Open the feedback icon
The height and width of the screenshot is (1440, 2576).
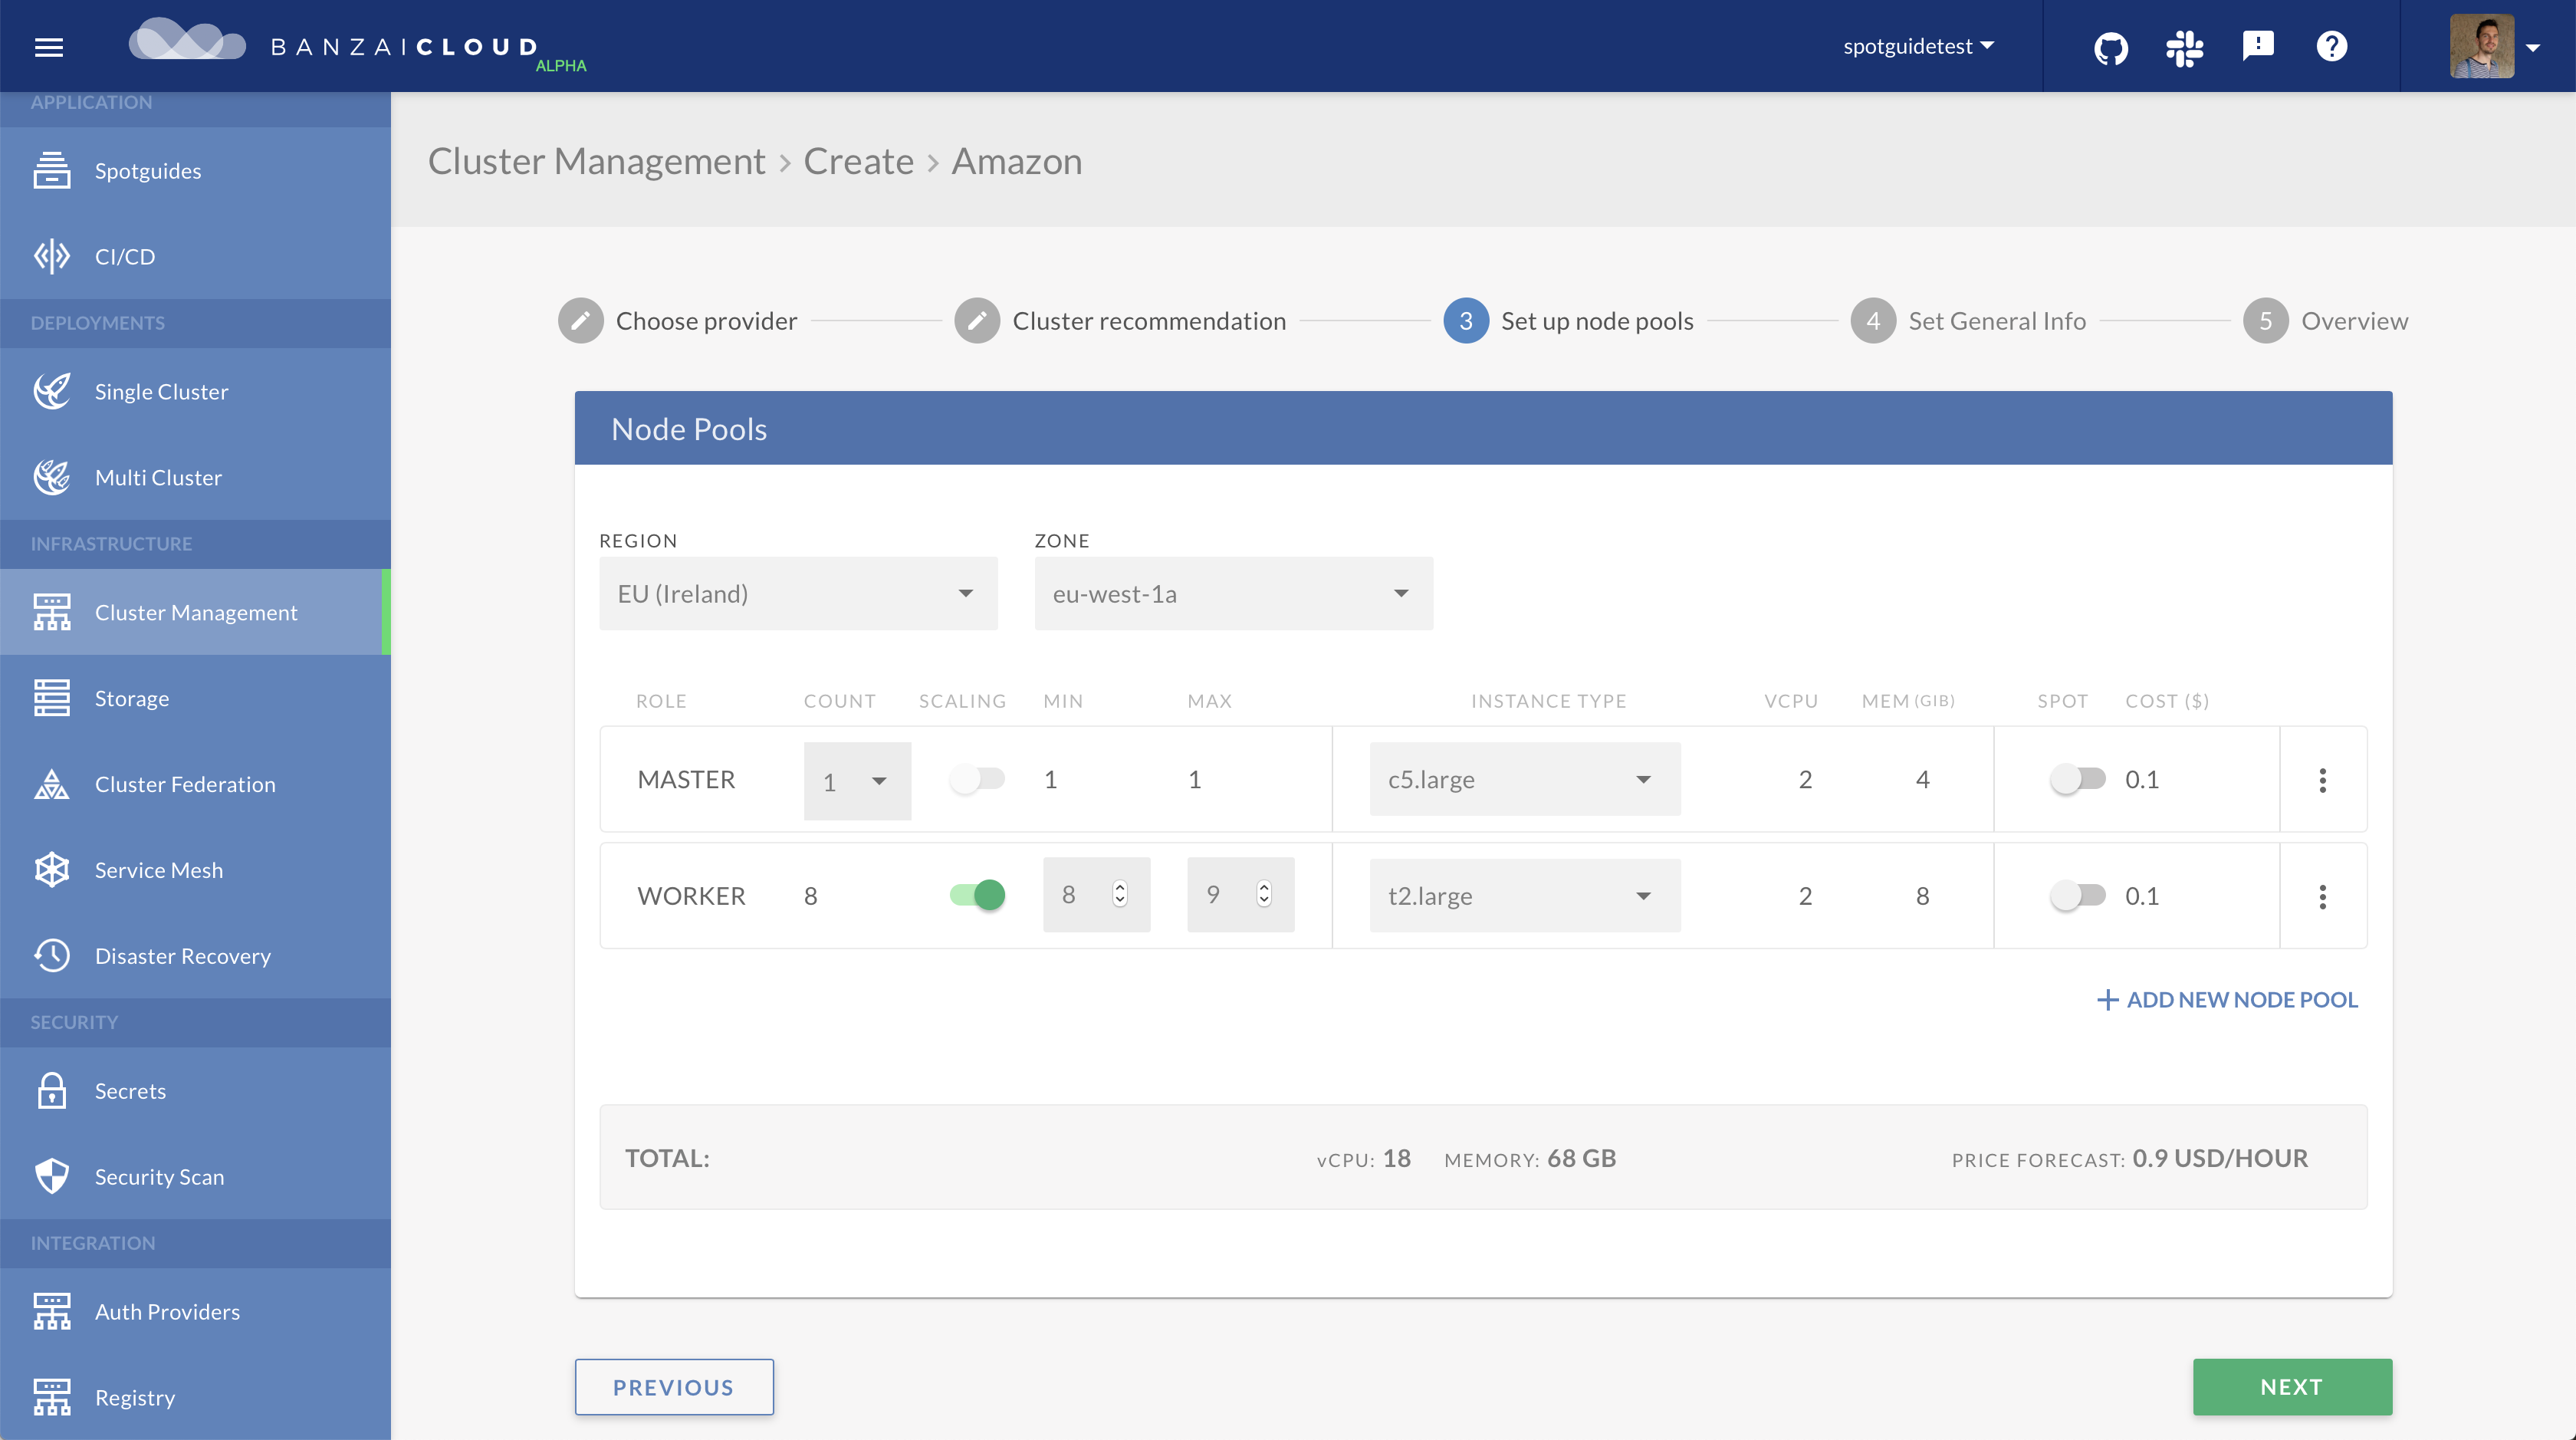click(2258, 46)
